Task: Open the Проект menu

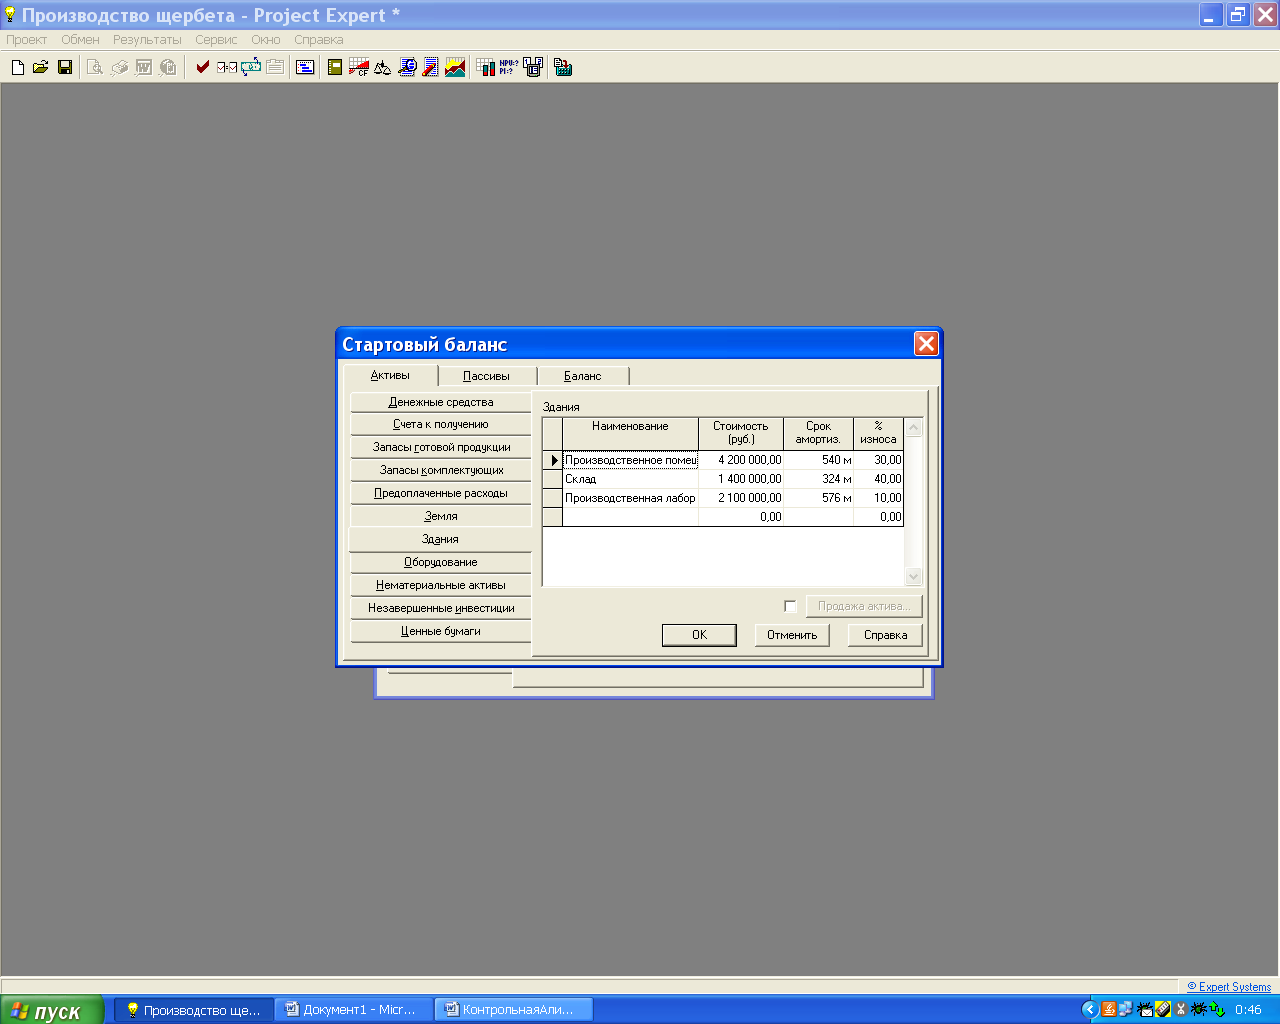Action: coord(27,40)
